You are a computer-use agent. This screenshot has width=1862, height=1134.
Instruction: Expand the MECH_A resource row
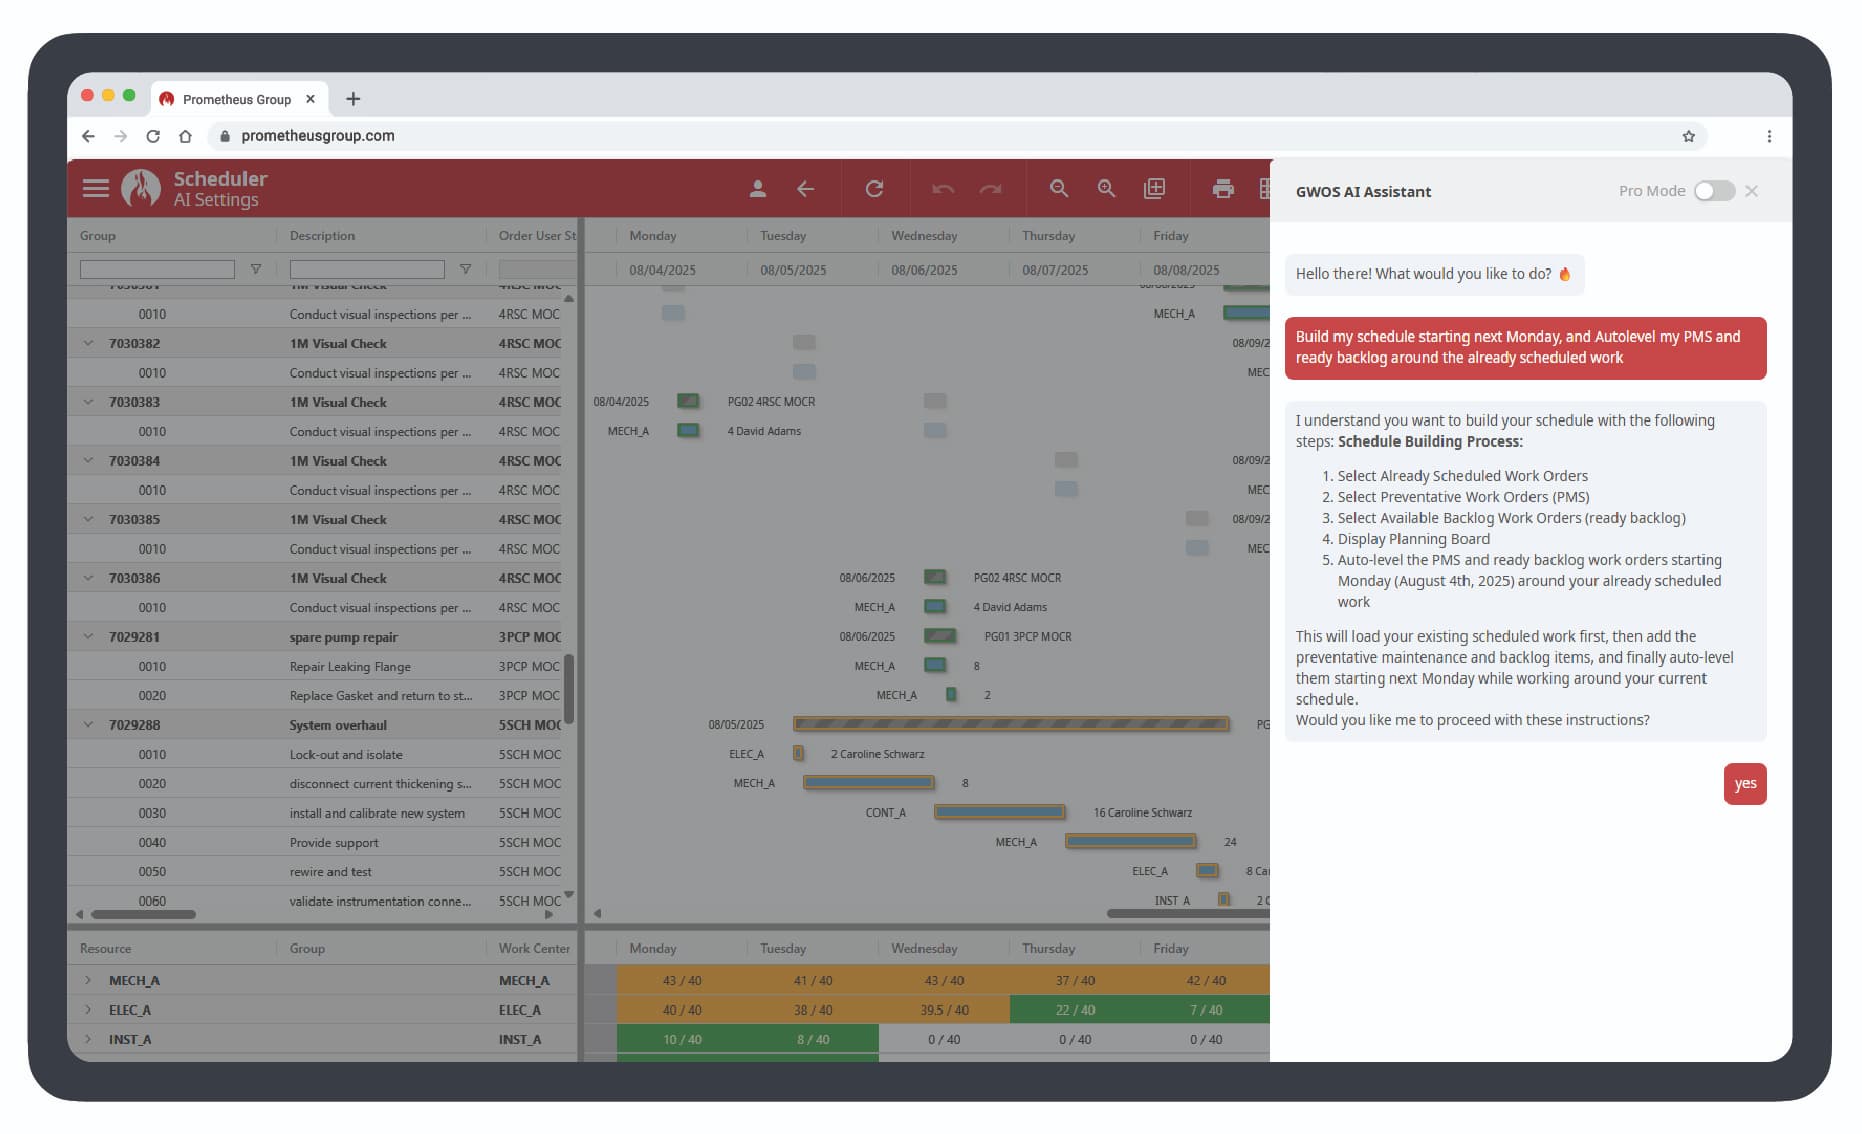(88, 980)
